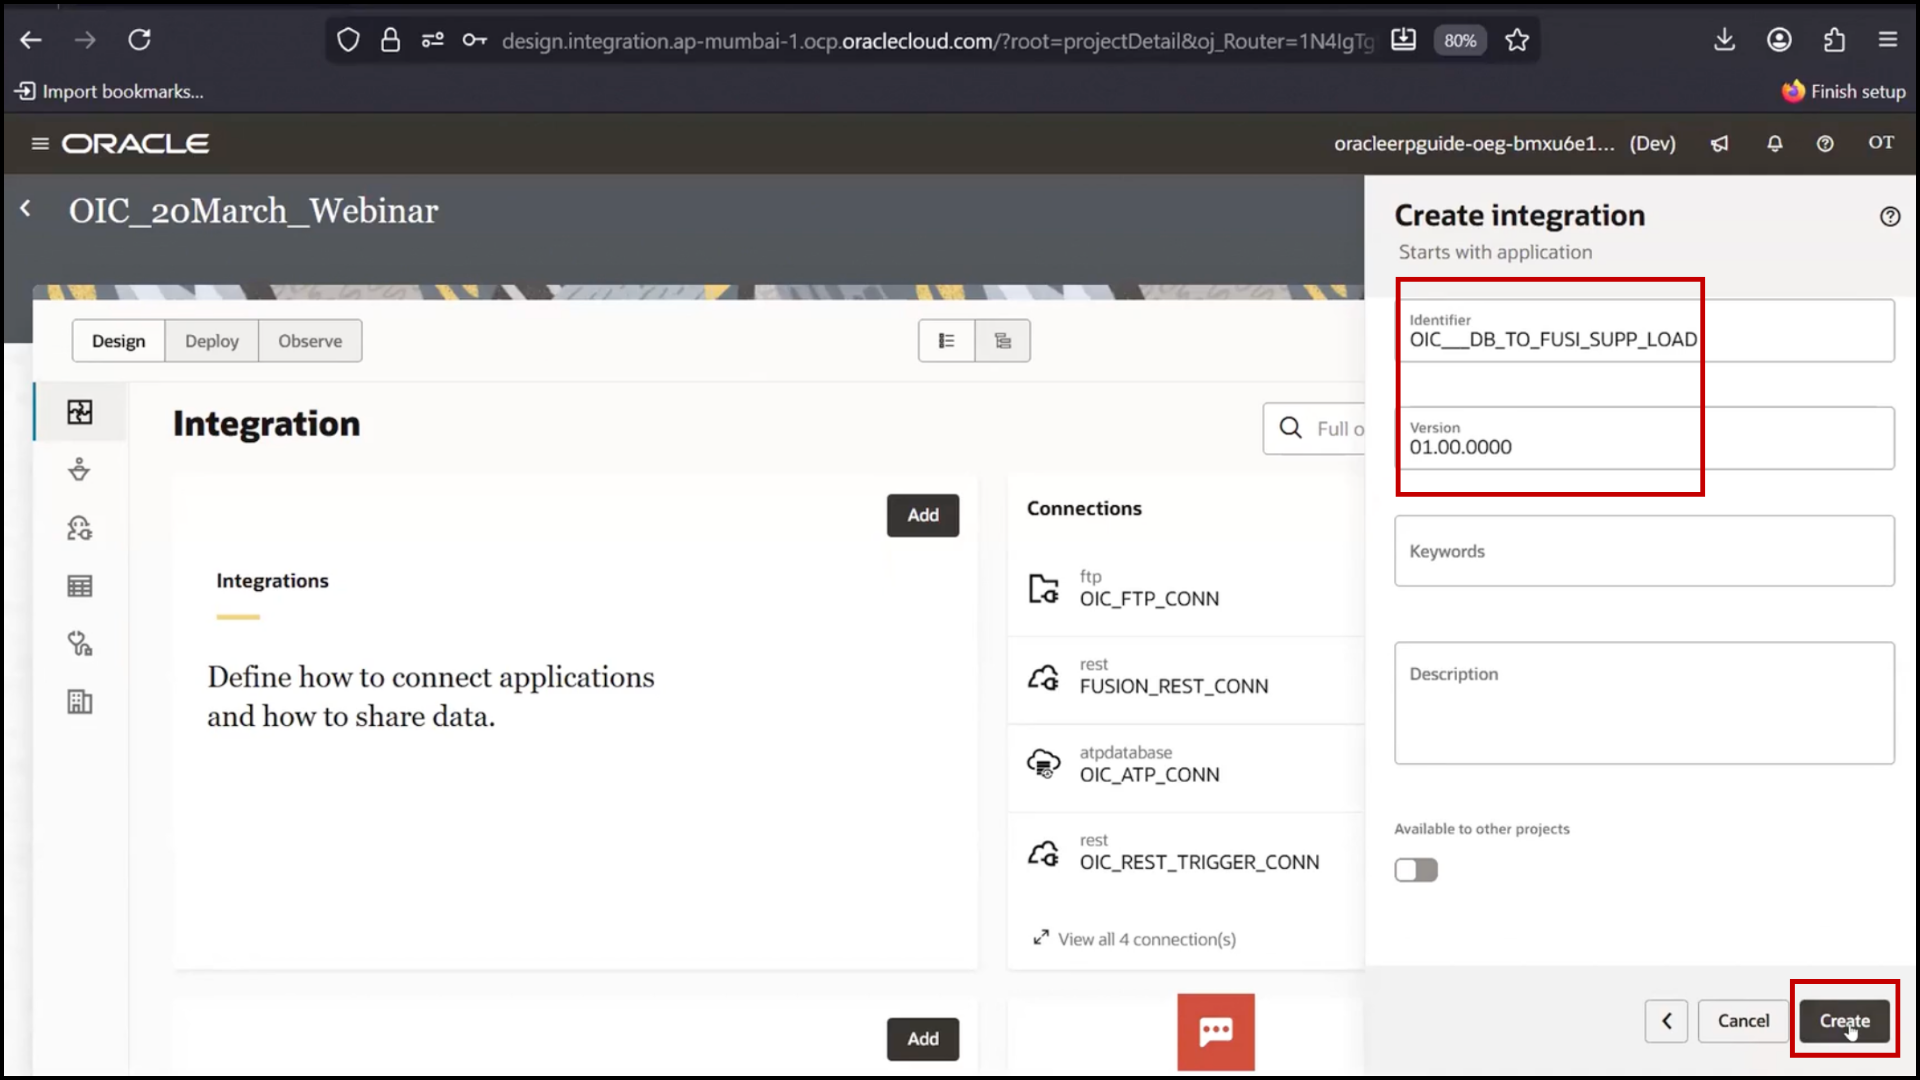Reload the current page
This screenshot has width=1920, height=1080.
point(139,40)
